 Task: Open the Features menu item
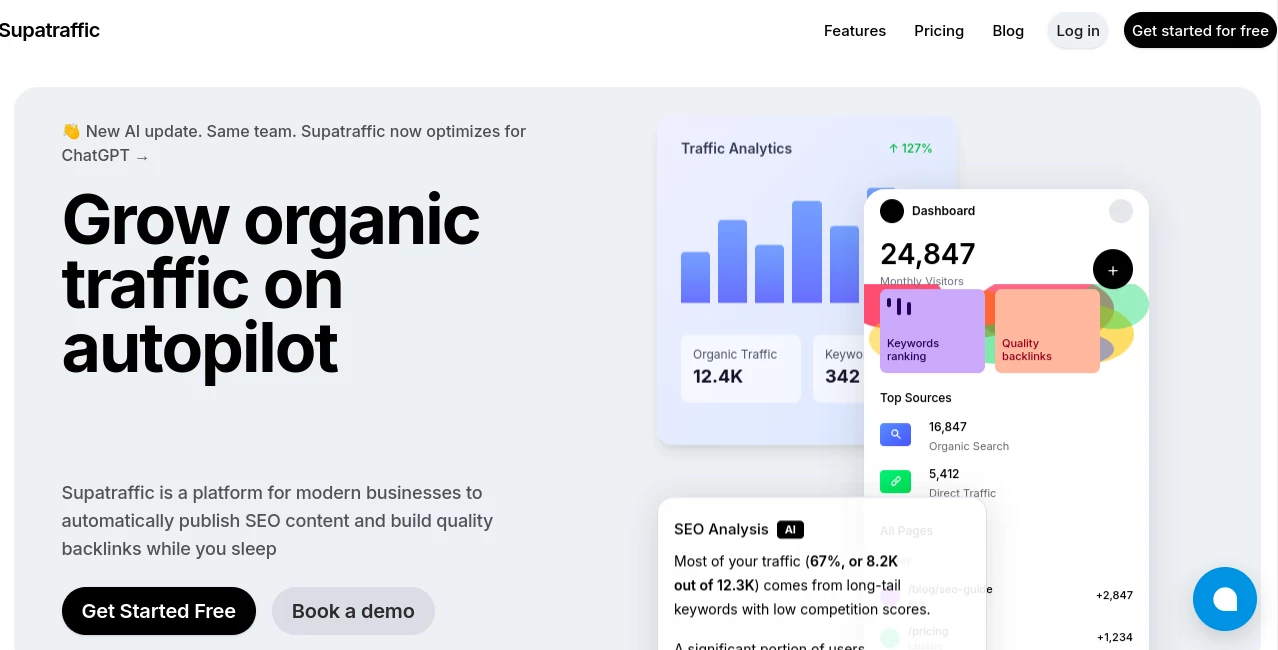(854, 31)
